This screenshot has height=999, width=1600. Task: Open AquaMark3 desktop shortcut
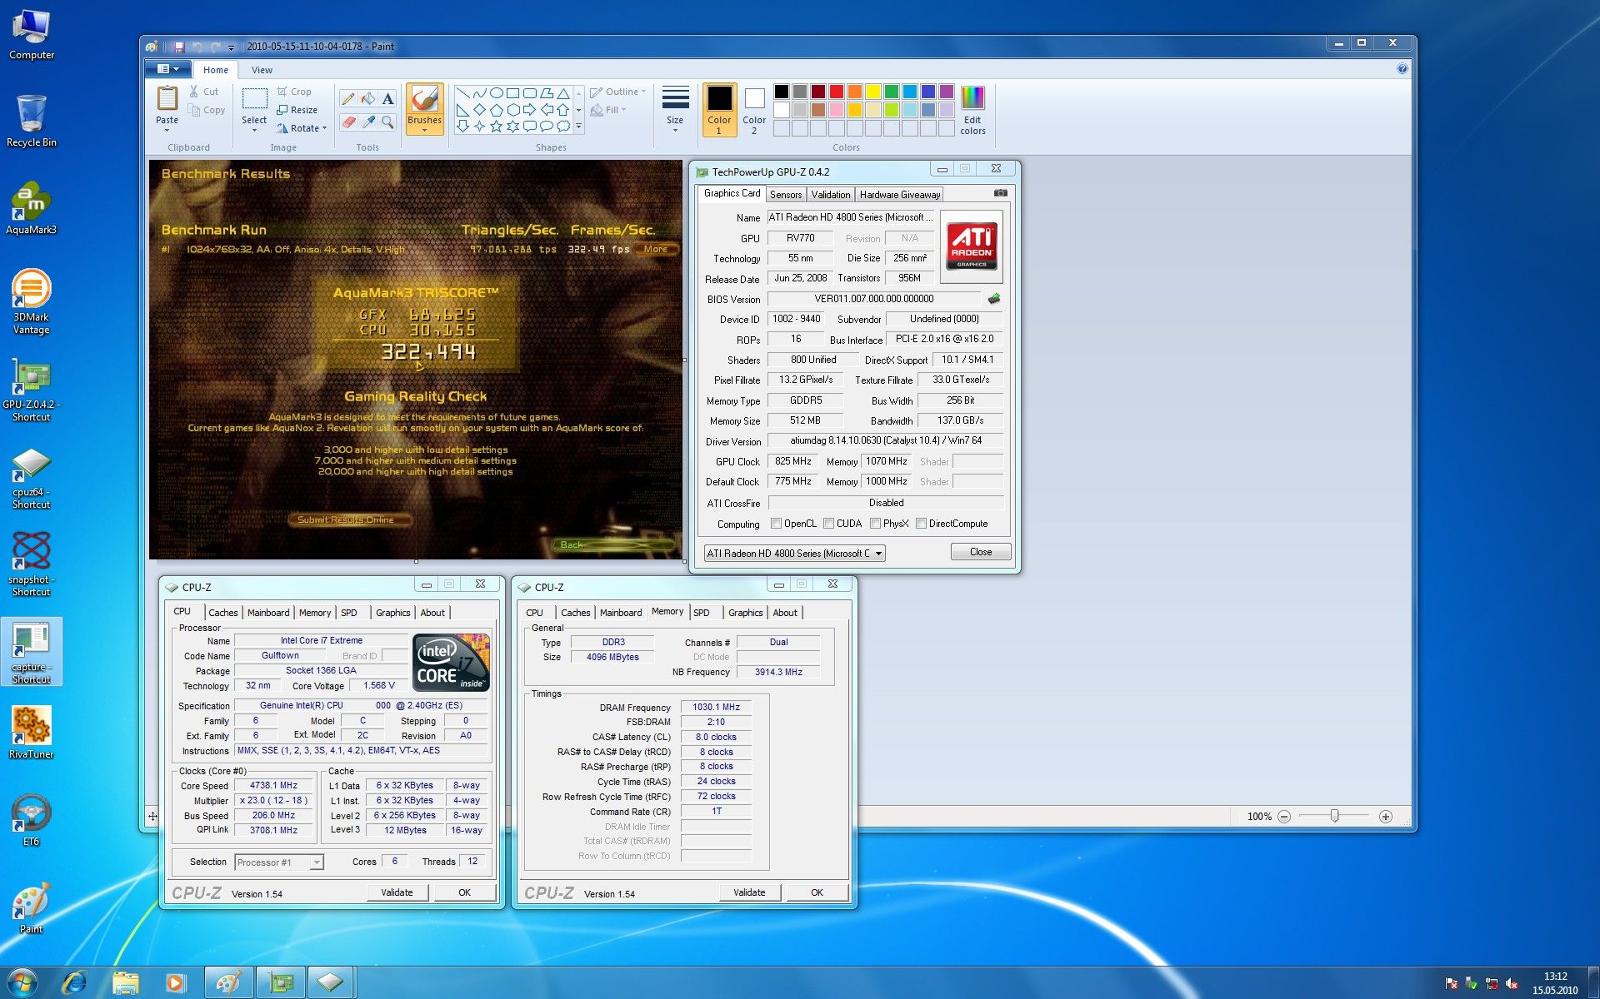(x=31, y=209)
